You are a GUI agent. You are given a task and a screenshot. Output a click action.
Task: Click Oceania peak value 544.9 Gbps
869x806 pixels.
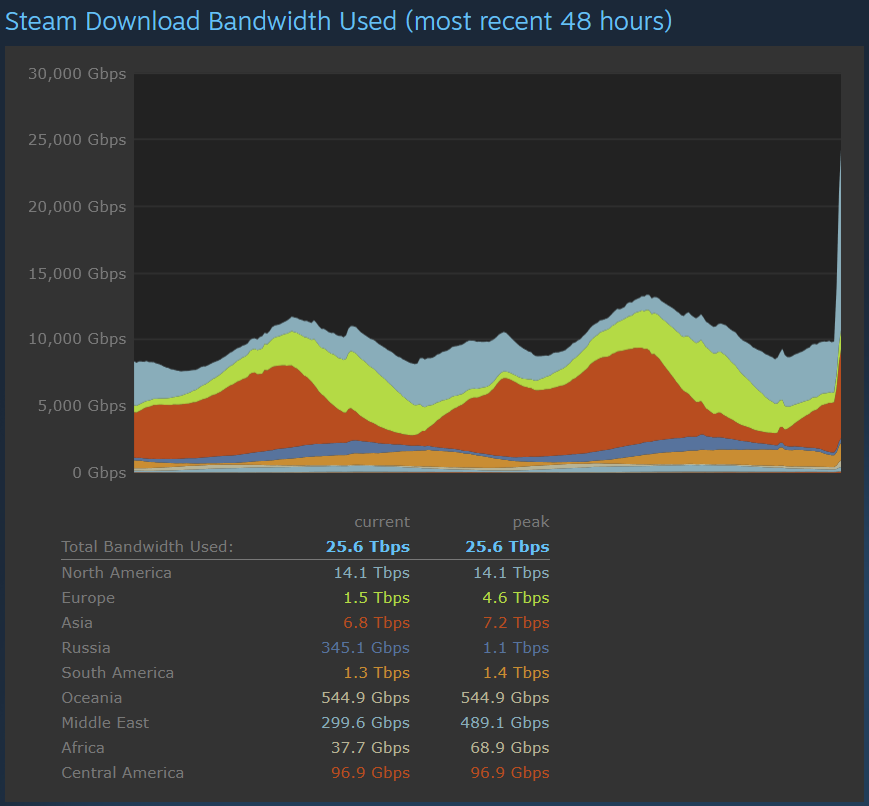[505, 697]
